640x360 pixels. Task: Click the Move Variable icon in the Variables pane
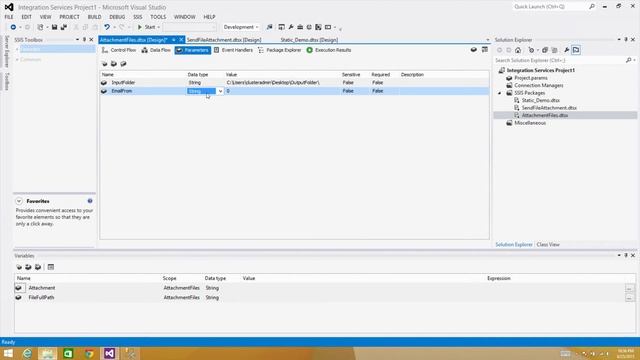[28, 267]
